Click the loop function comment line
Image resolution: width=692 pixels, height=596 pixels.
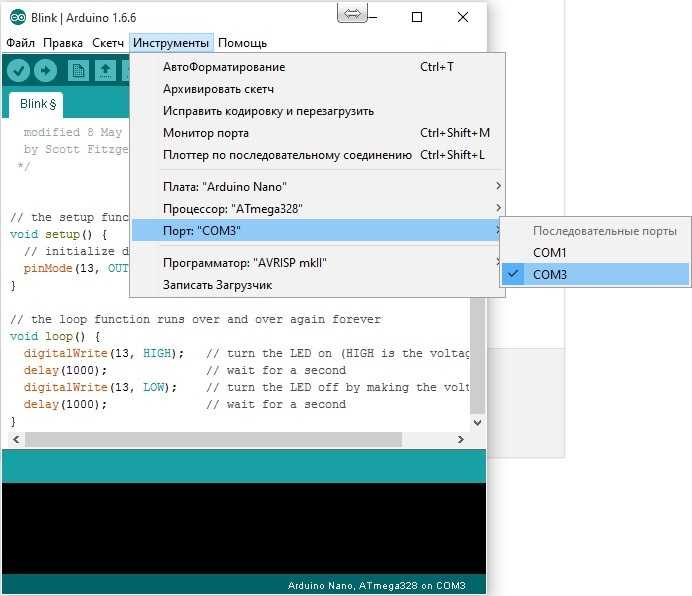click(x=195, y=319)
